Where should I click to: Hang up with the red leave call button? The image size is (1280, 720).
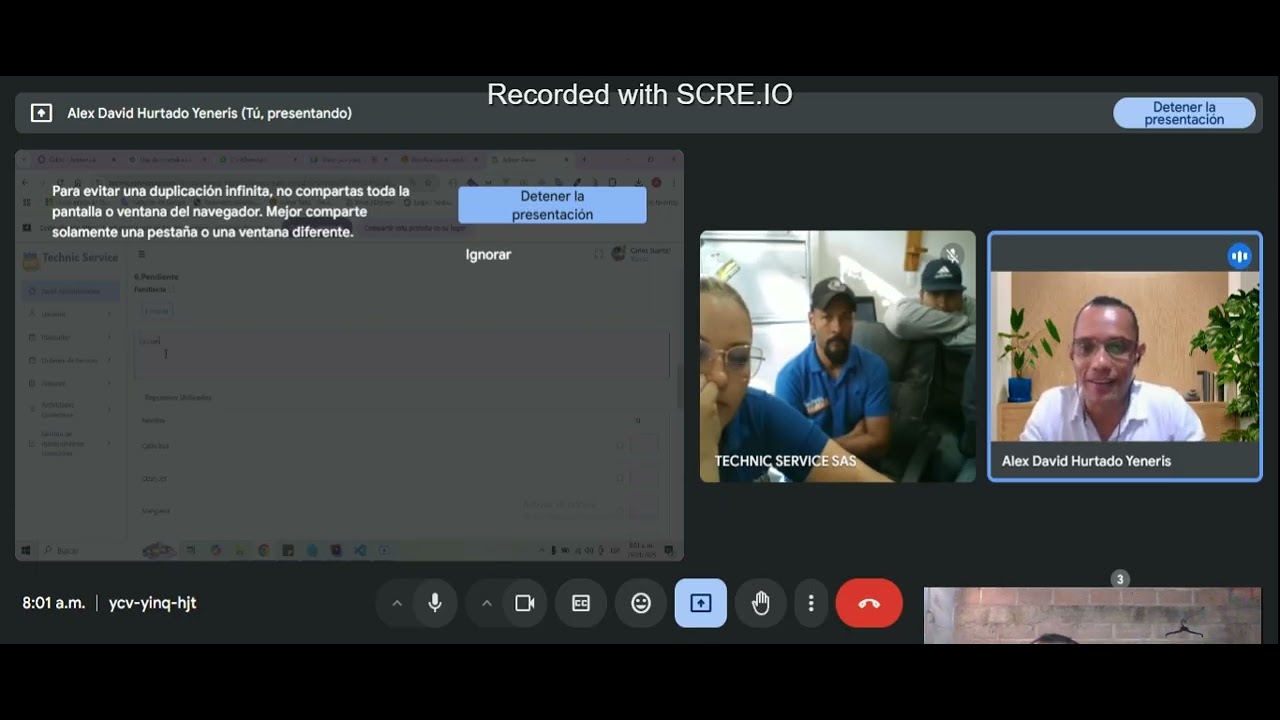coord(869,603)
